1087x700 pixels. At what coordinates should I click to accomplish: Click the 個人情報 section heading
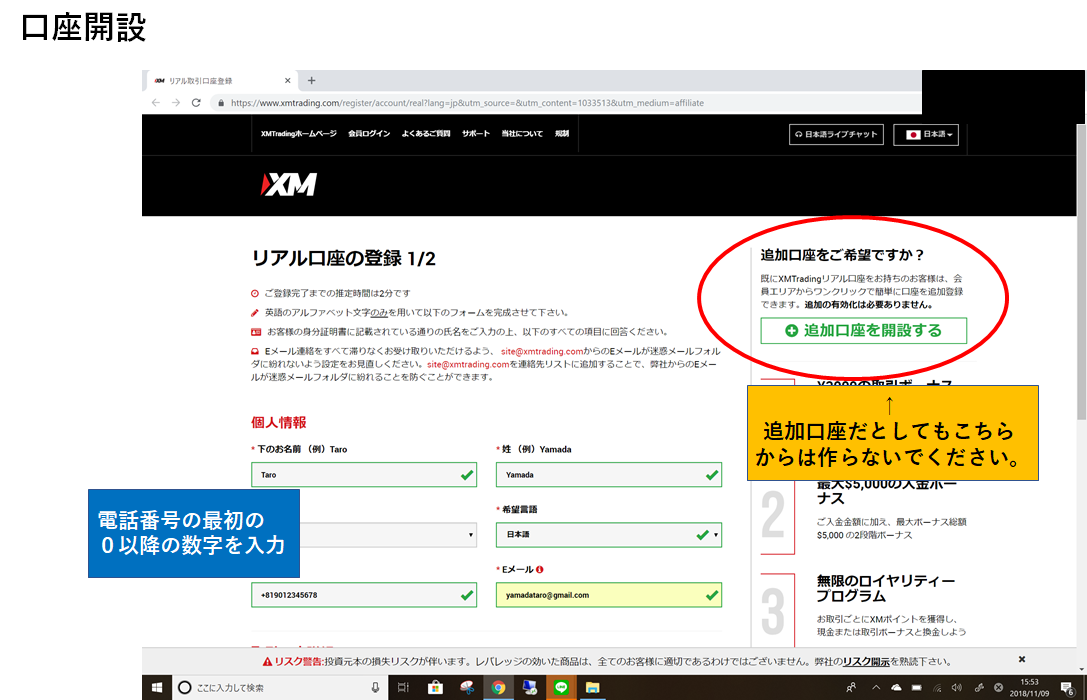click(x=279, y=422)
